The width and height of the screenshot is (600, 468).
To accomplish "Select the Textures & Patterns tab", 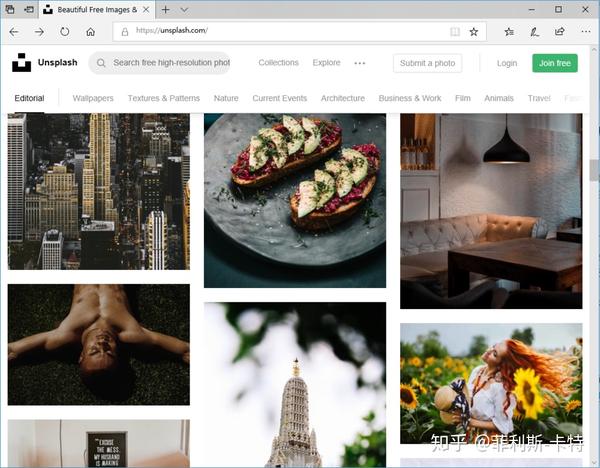I will [164, 98].
